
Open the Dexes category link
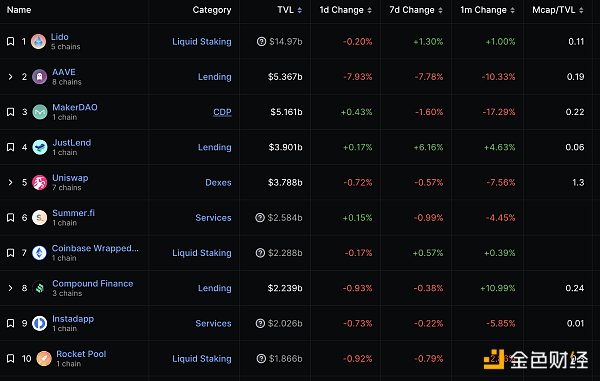click(218, 182)
